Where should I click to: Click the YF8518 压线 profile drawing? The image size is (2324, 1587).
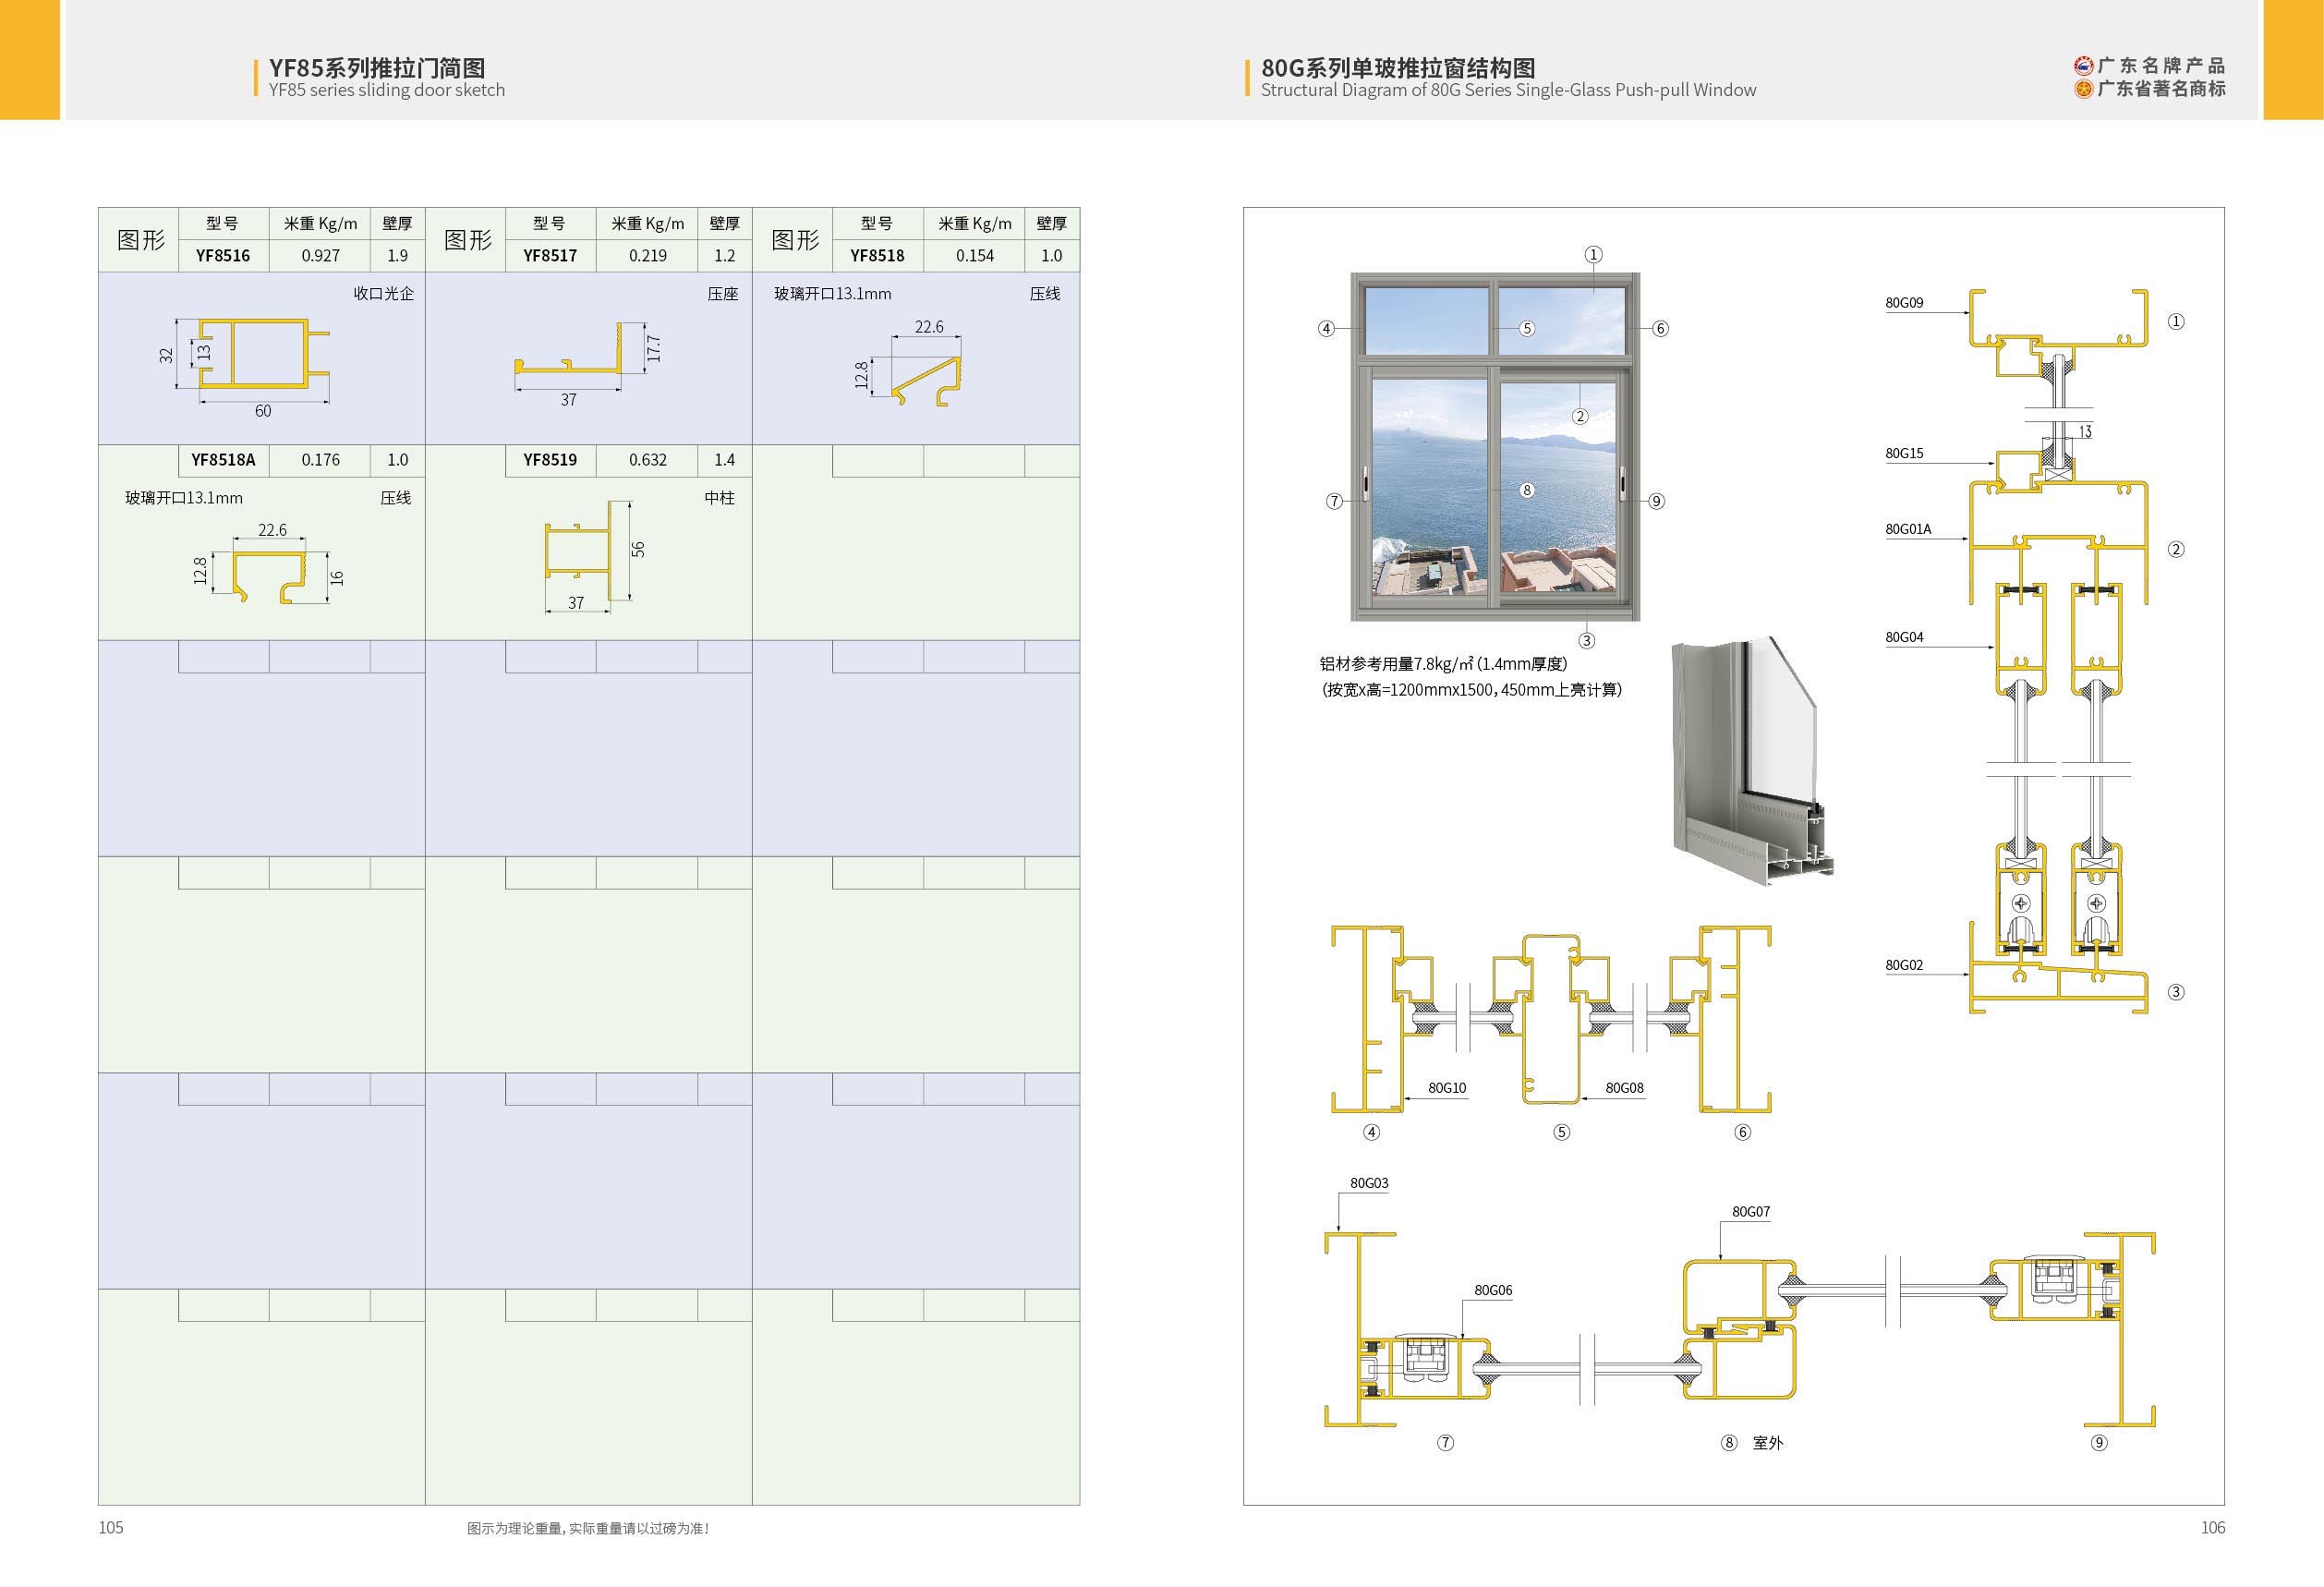pyautogui.click(x=927, y=381)
